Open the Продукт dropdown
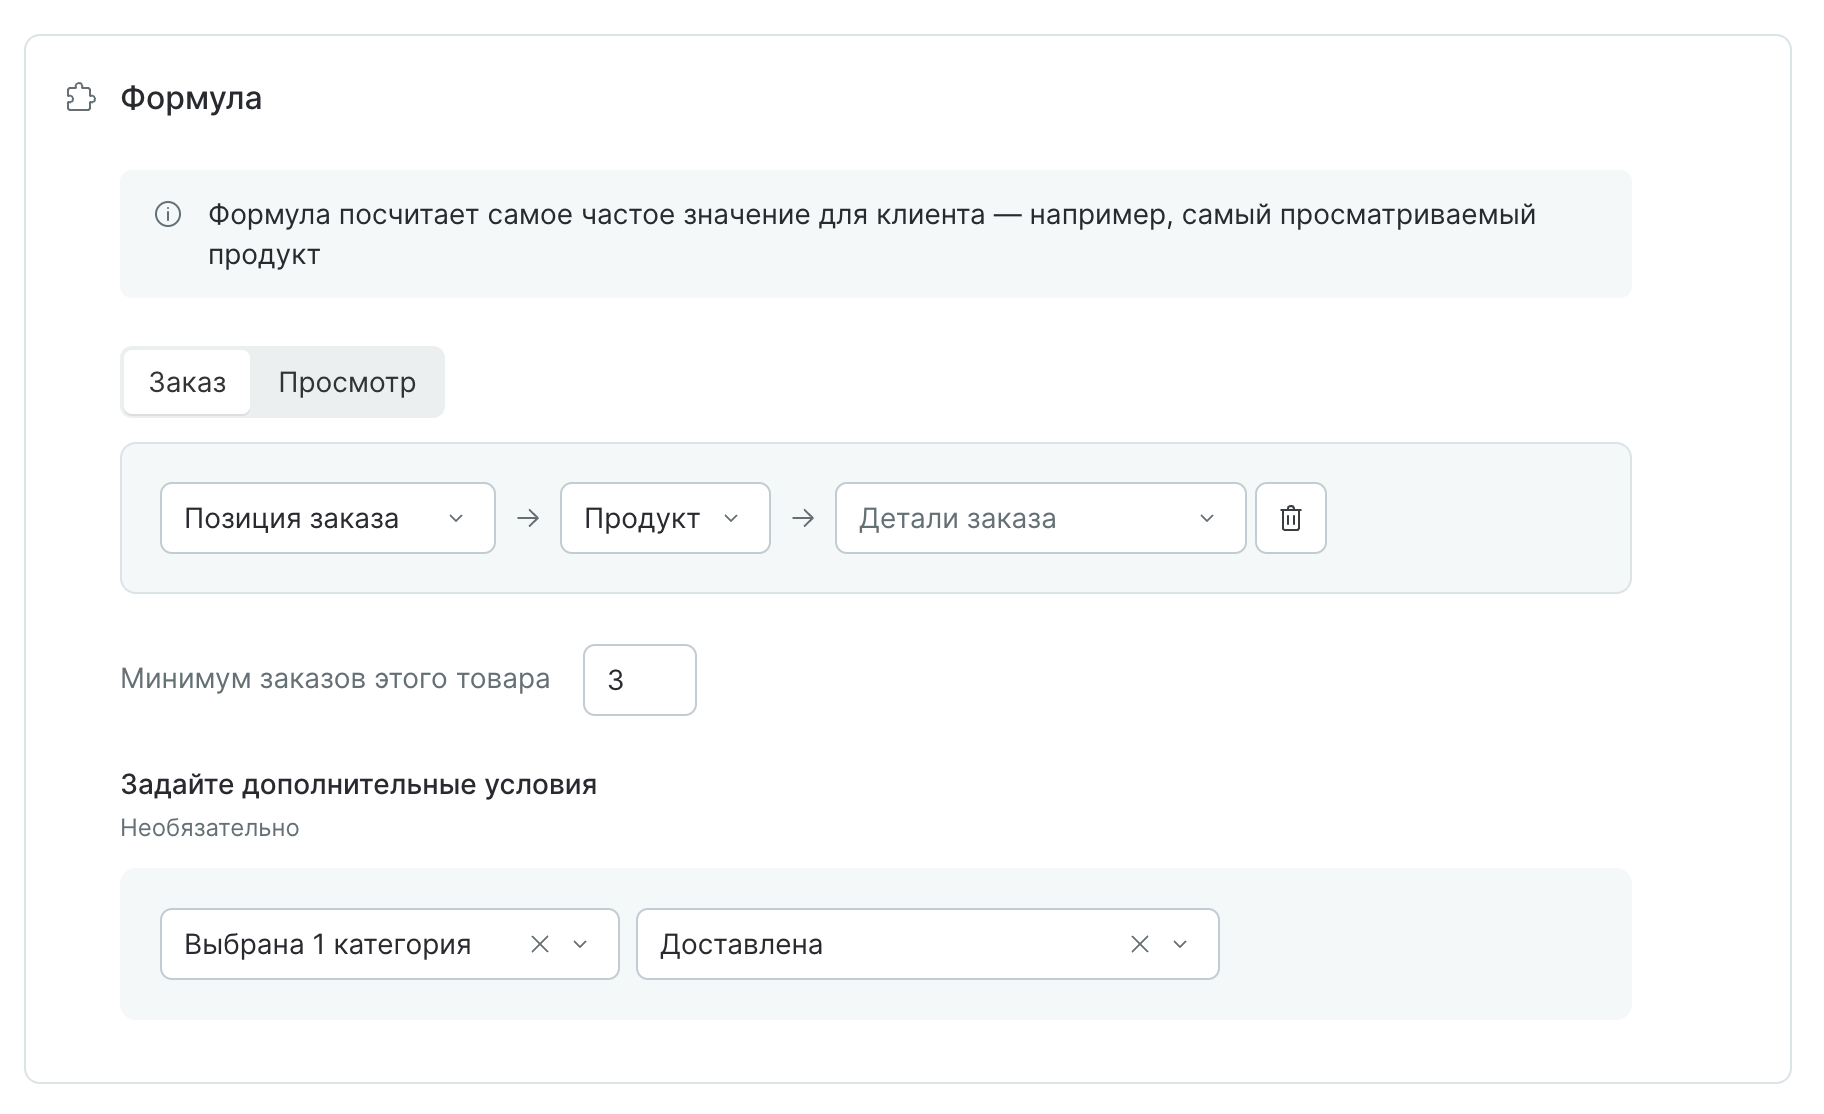Viewport: 1824px width, 1114px height. (665, 518)
